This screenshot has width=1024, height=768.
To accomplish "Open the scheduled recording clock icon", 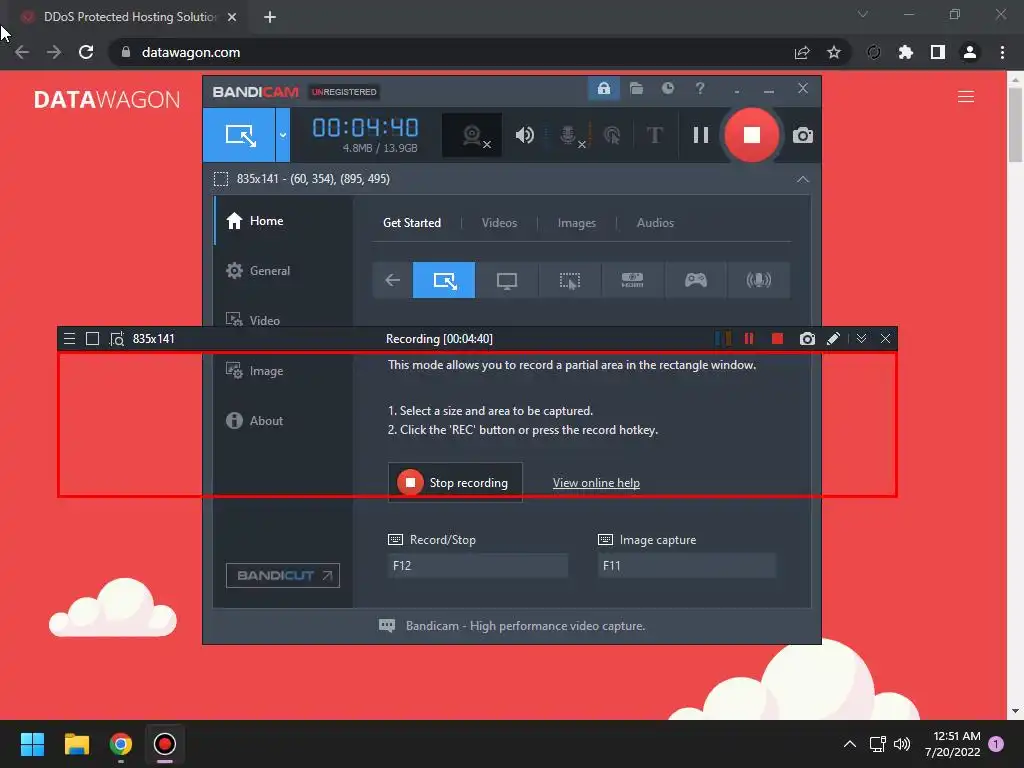I will click(667, 89).
